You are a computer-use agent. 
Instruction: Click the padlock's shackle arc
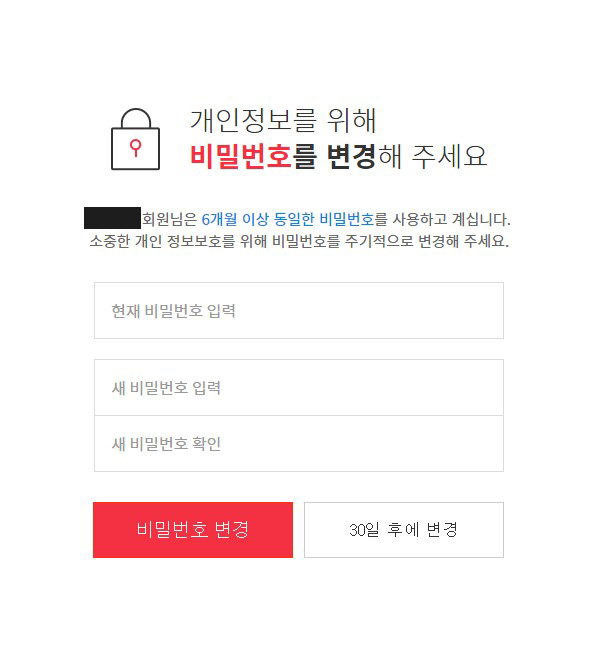point(135,118)
